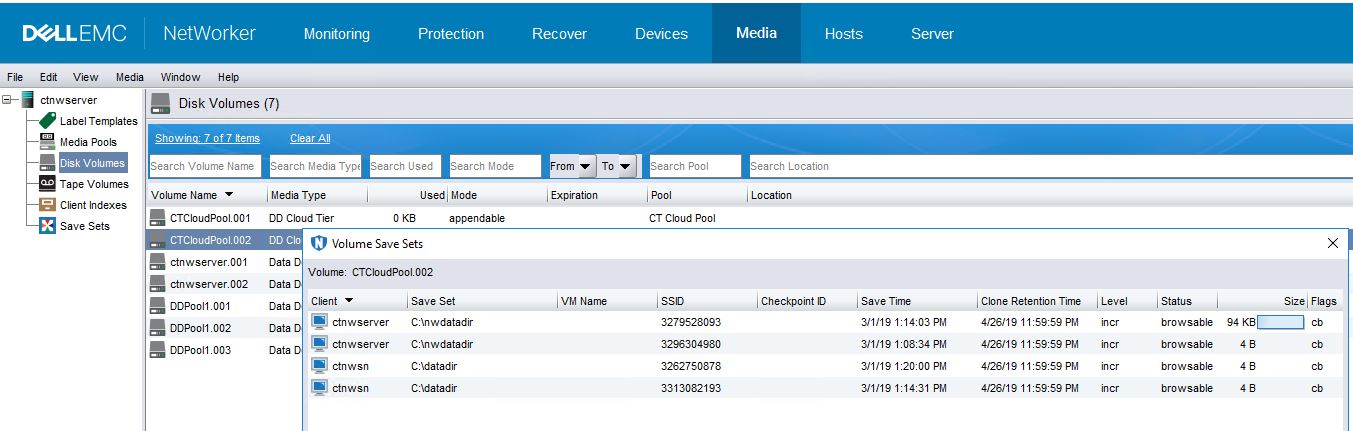Close the Volume Save Sets dialog

[1332, 243]
